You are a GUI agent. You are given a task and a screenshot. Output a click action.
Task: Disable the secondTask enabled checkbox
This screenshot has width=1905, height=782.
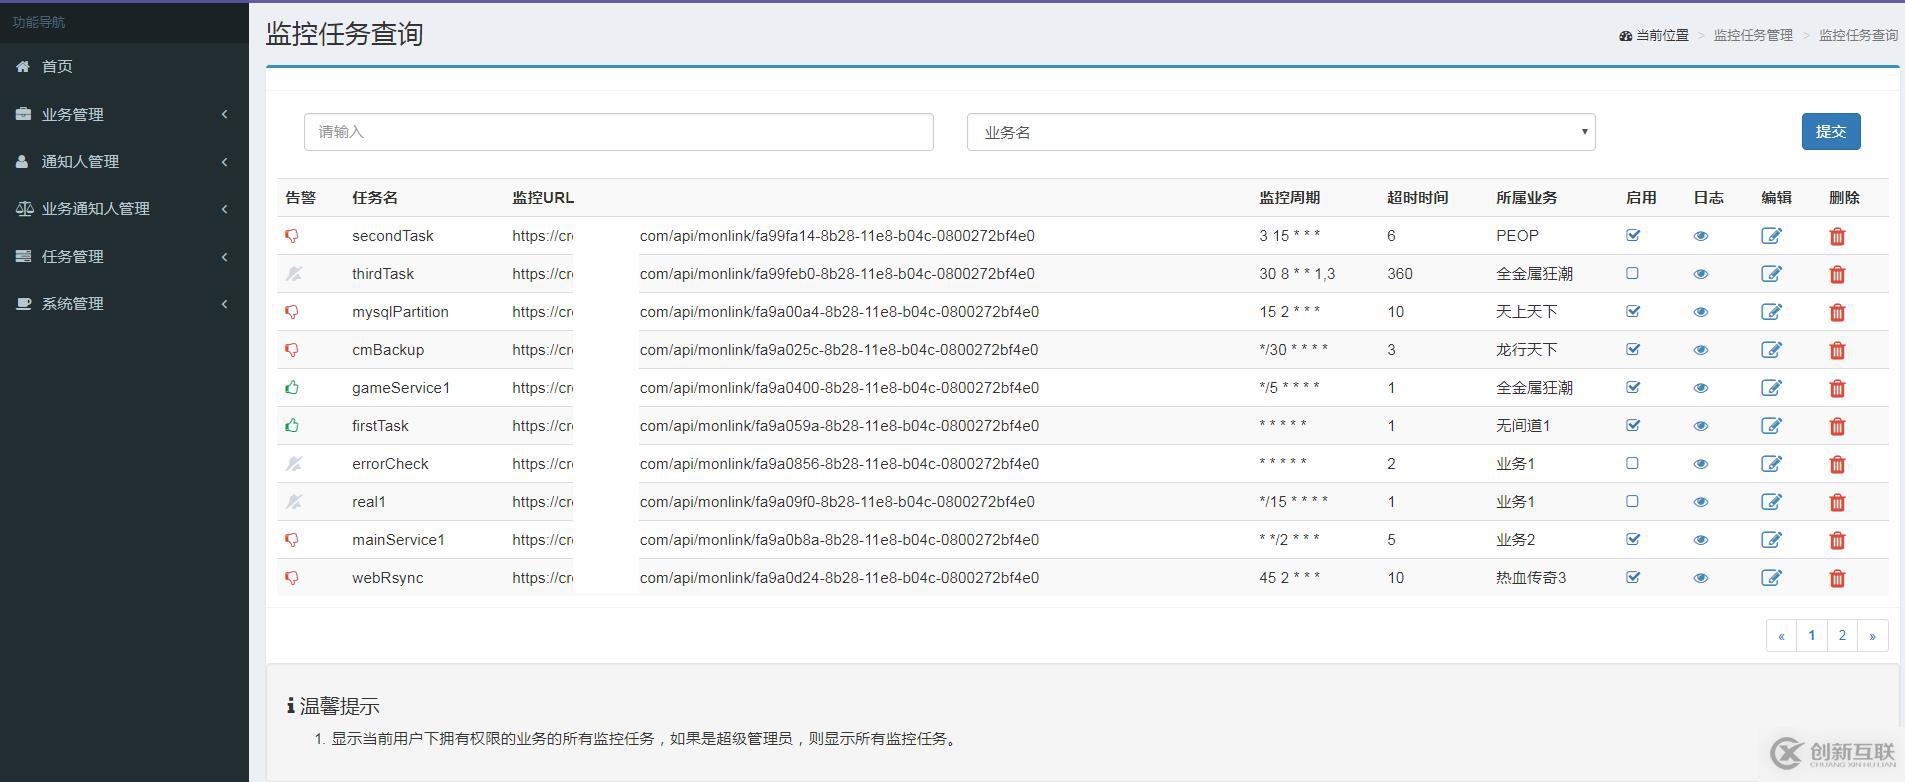click(x=1633, y=235)
